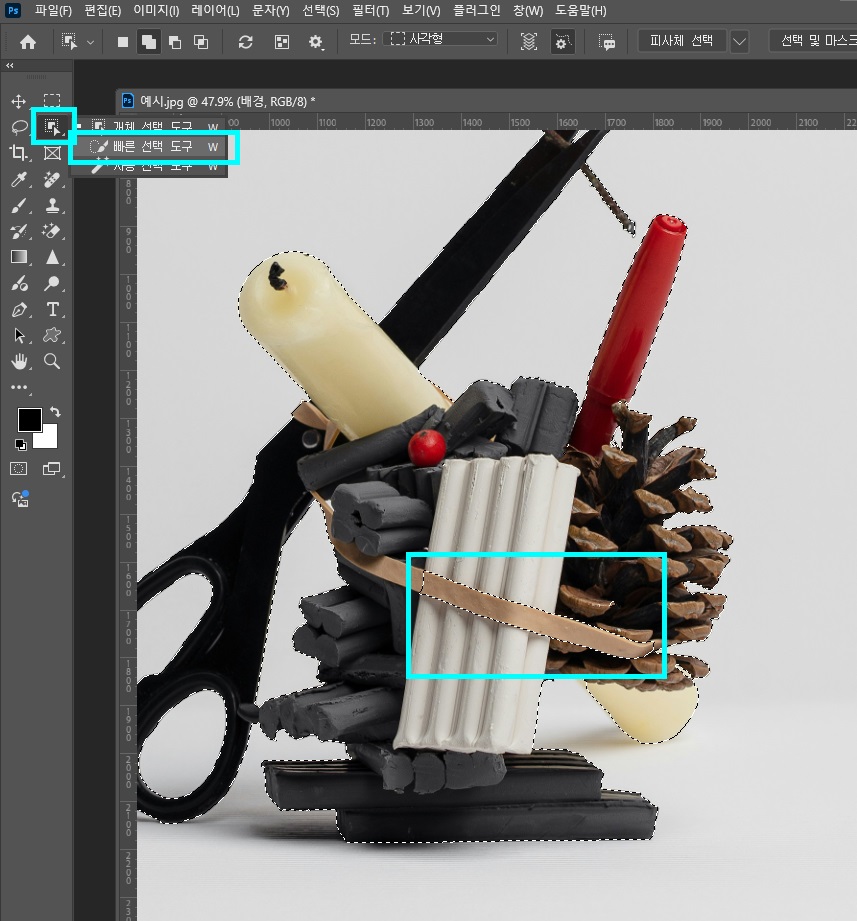
Task: Swap foreground and background colors
Action: tap(55, 412)
